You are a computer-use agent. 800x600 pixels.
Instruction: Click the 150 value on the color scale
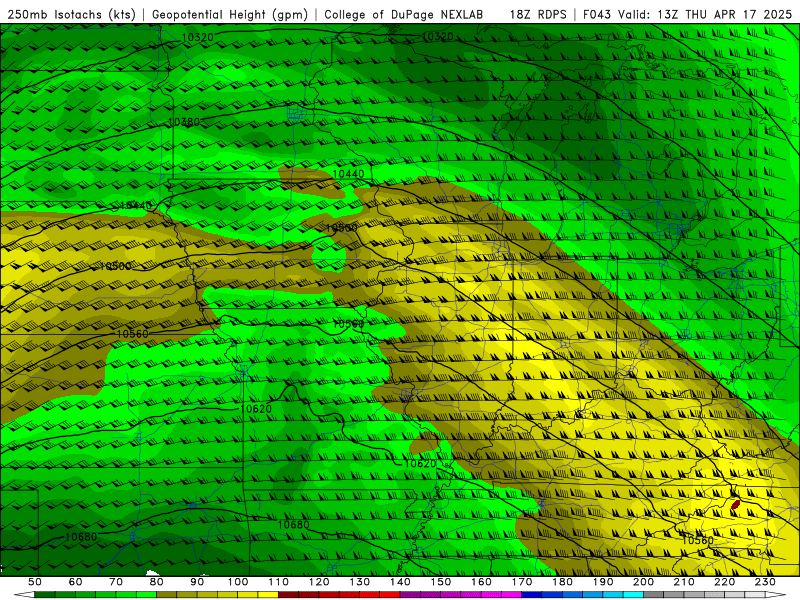tap(441, 582)
